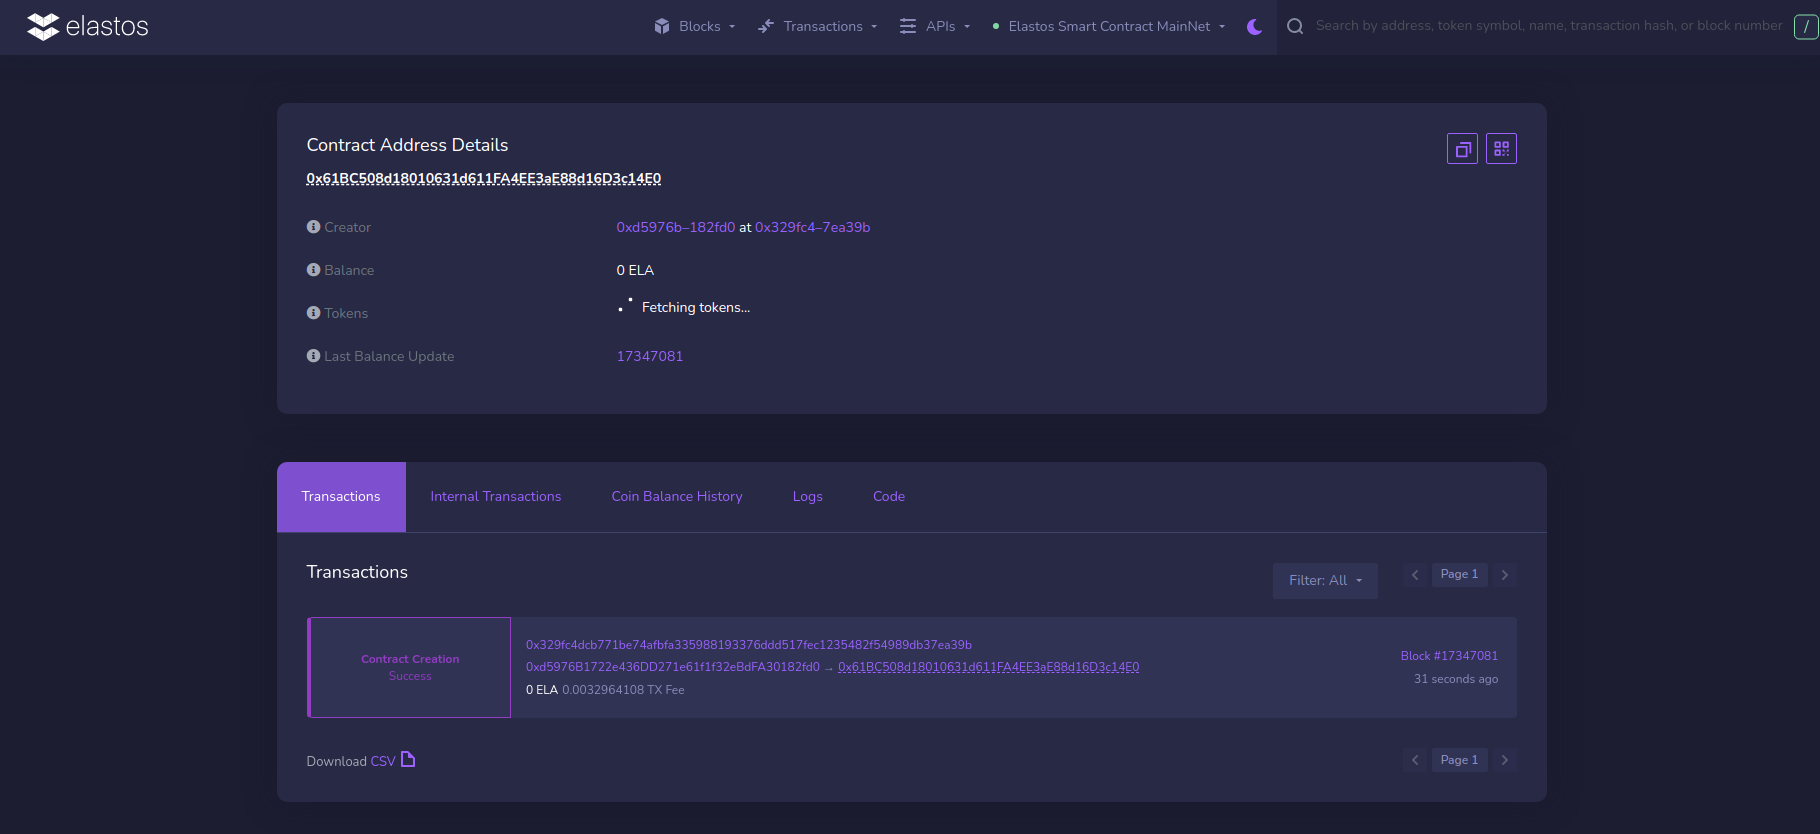1820x834 pixels.
Task: Expand the Filter: All dropdown
Action: pos(1324,581)
